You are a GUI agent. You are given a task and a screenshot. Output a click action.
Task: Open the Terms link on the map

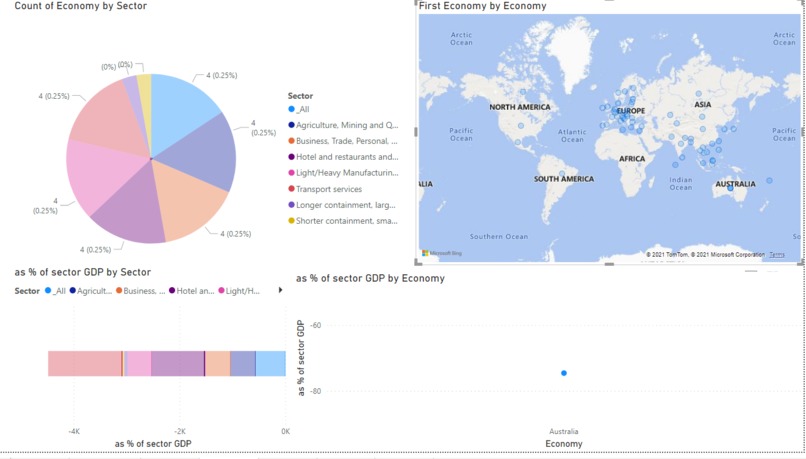pyautogui.click(x=777, y=254)
